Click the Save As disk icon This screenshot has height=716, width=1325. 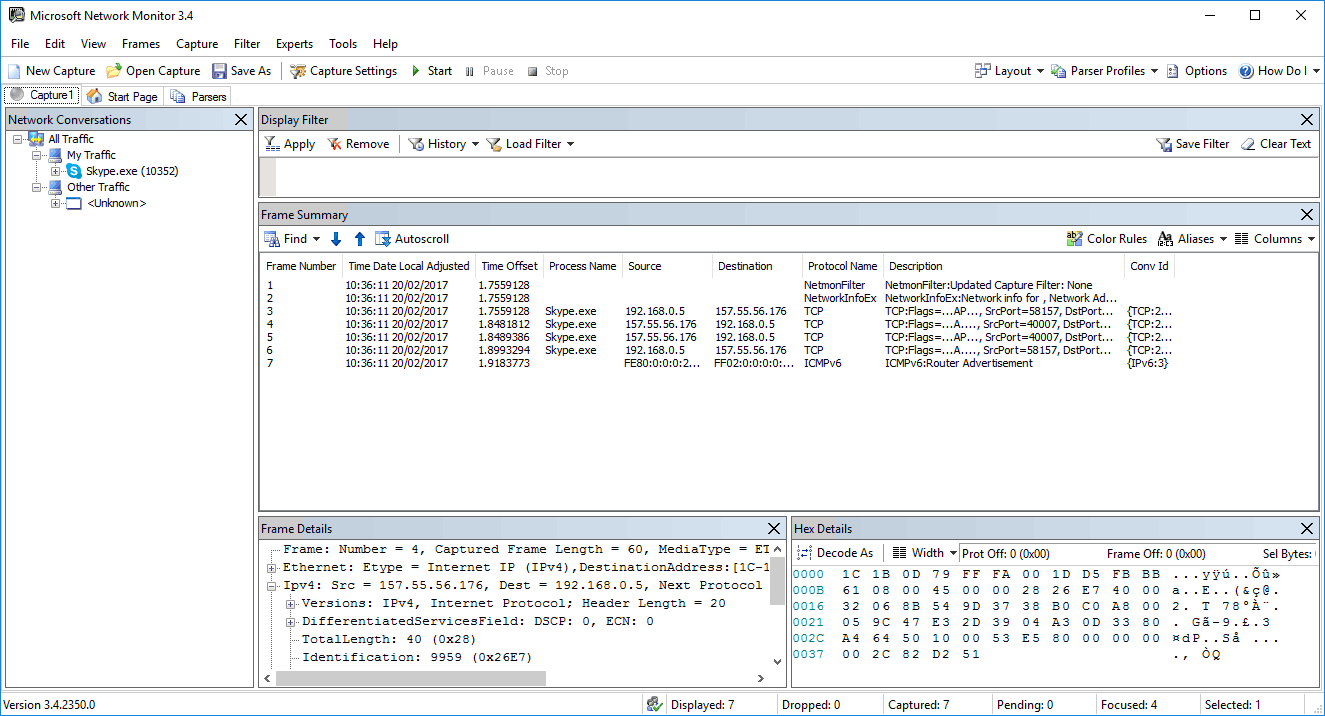[x=219, y=71]
